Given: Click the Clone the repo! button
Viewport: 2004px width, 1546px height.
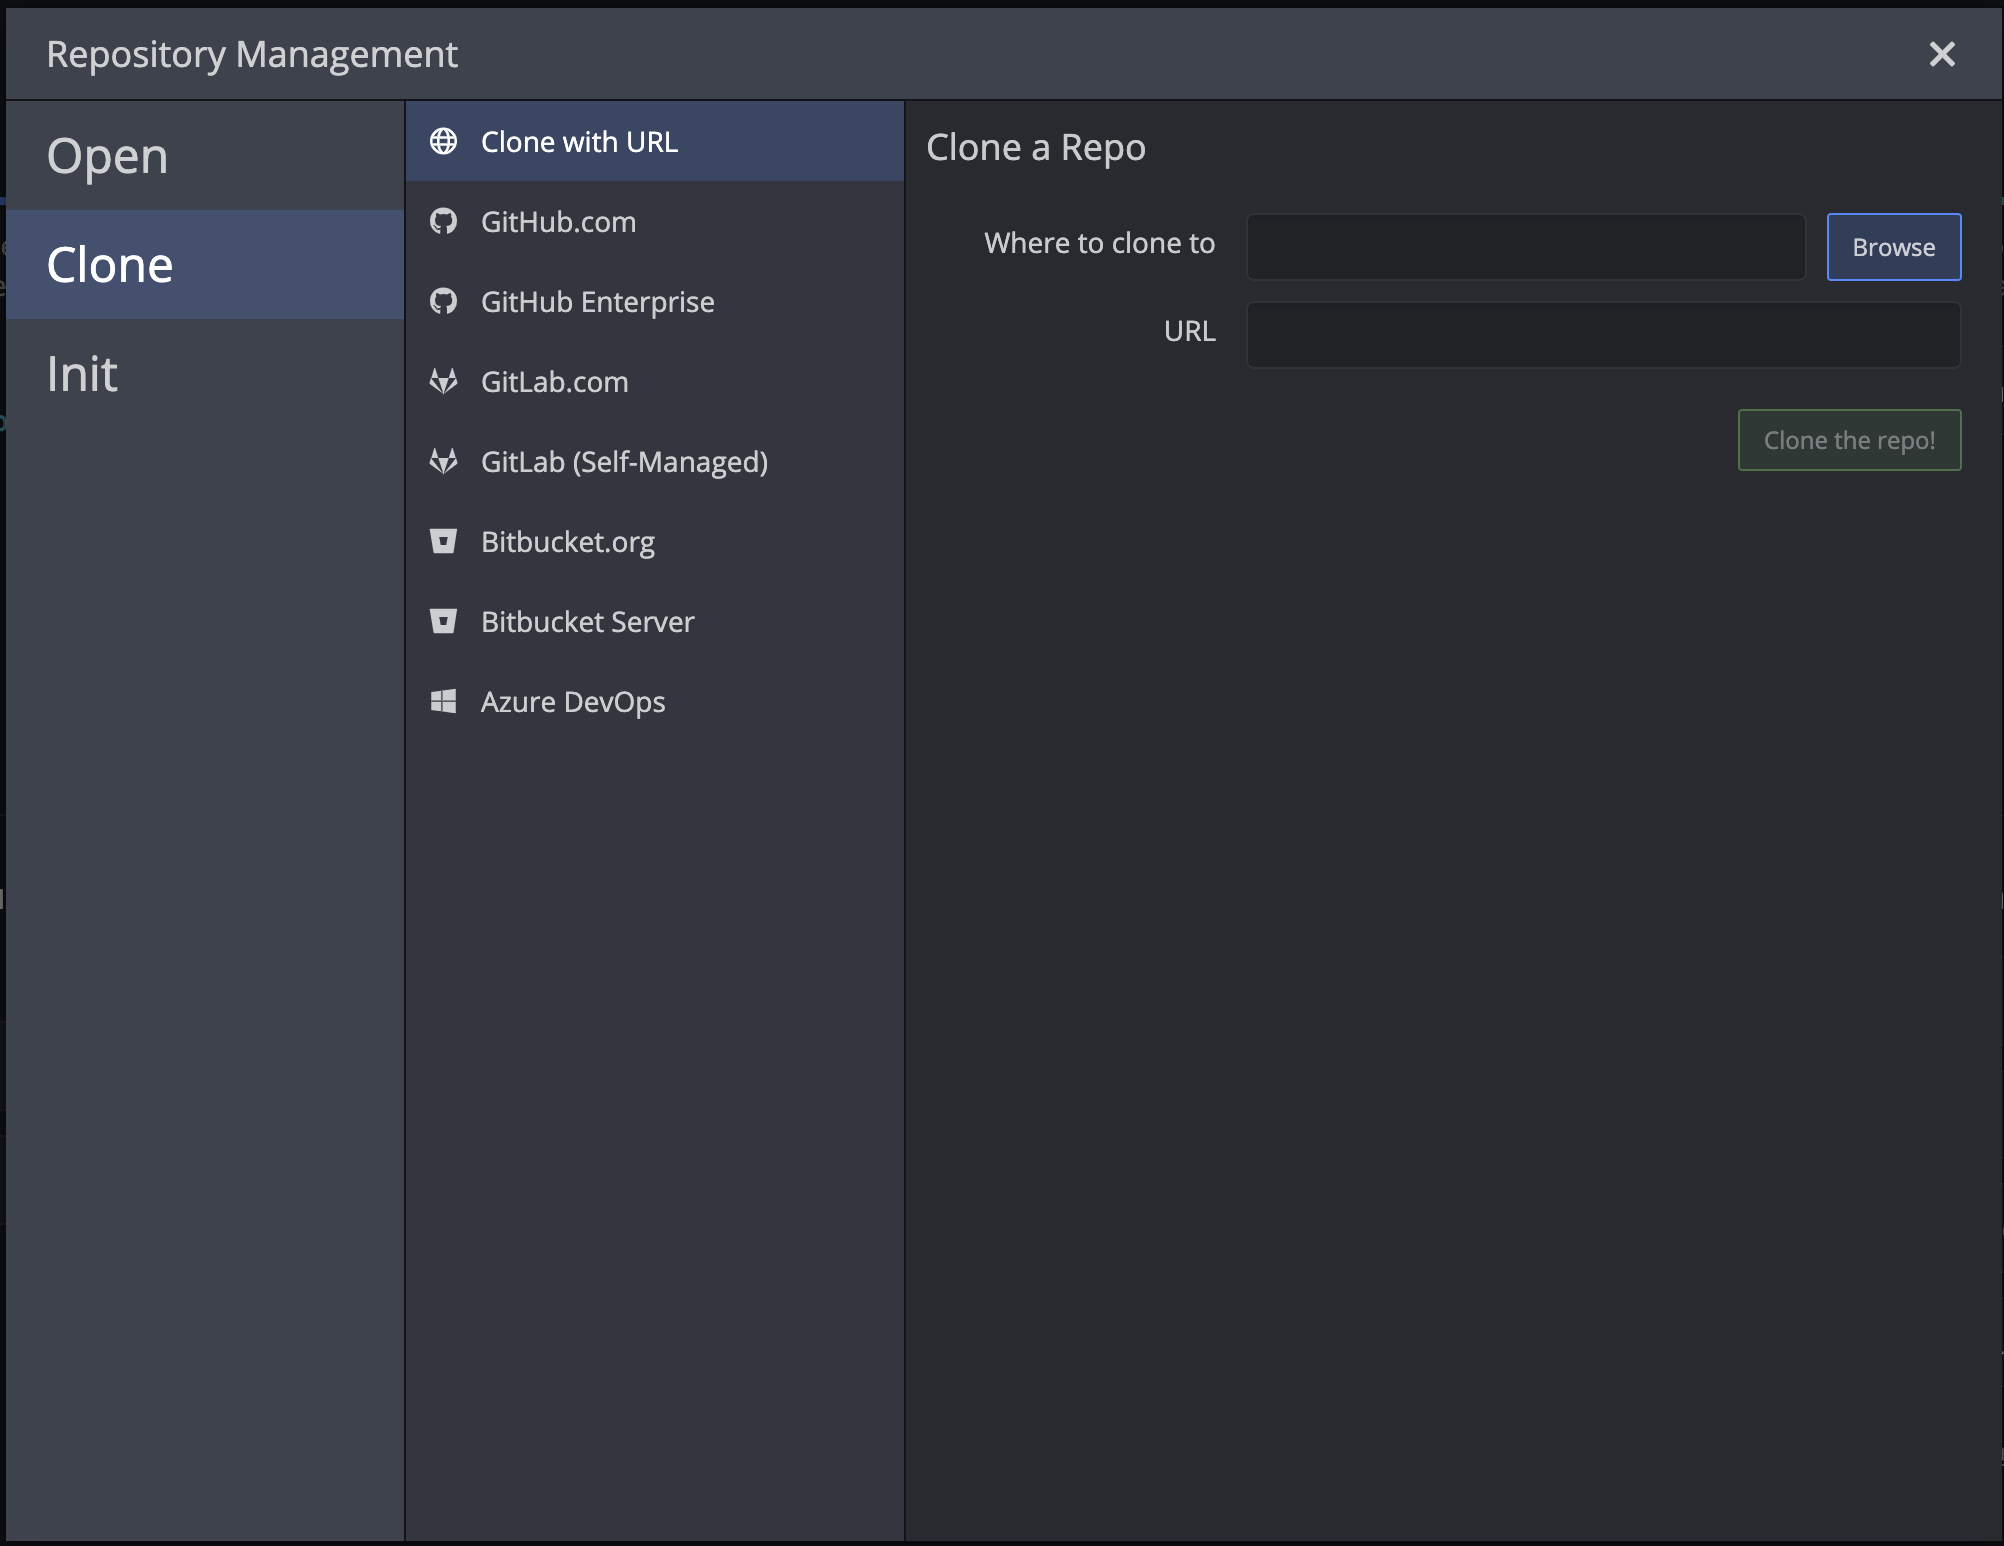Looking at the screenshot, I should coord(1848,440).
